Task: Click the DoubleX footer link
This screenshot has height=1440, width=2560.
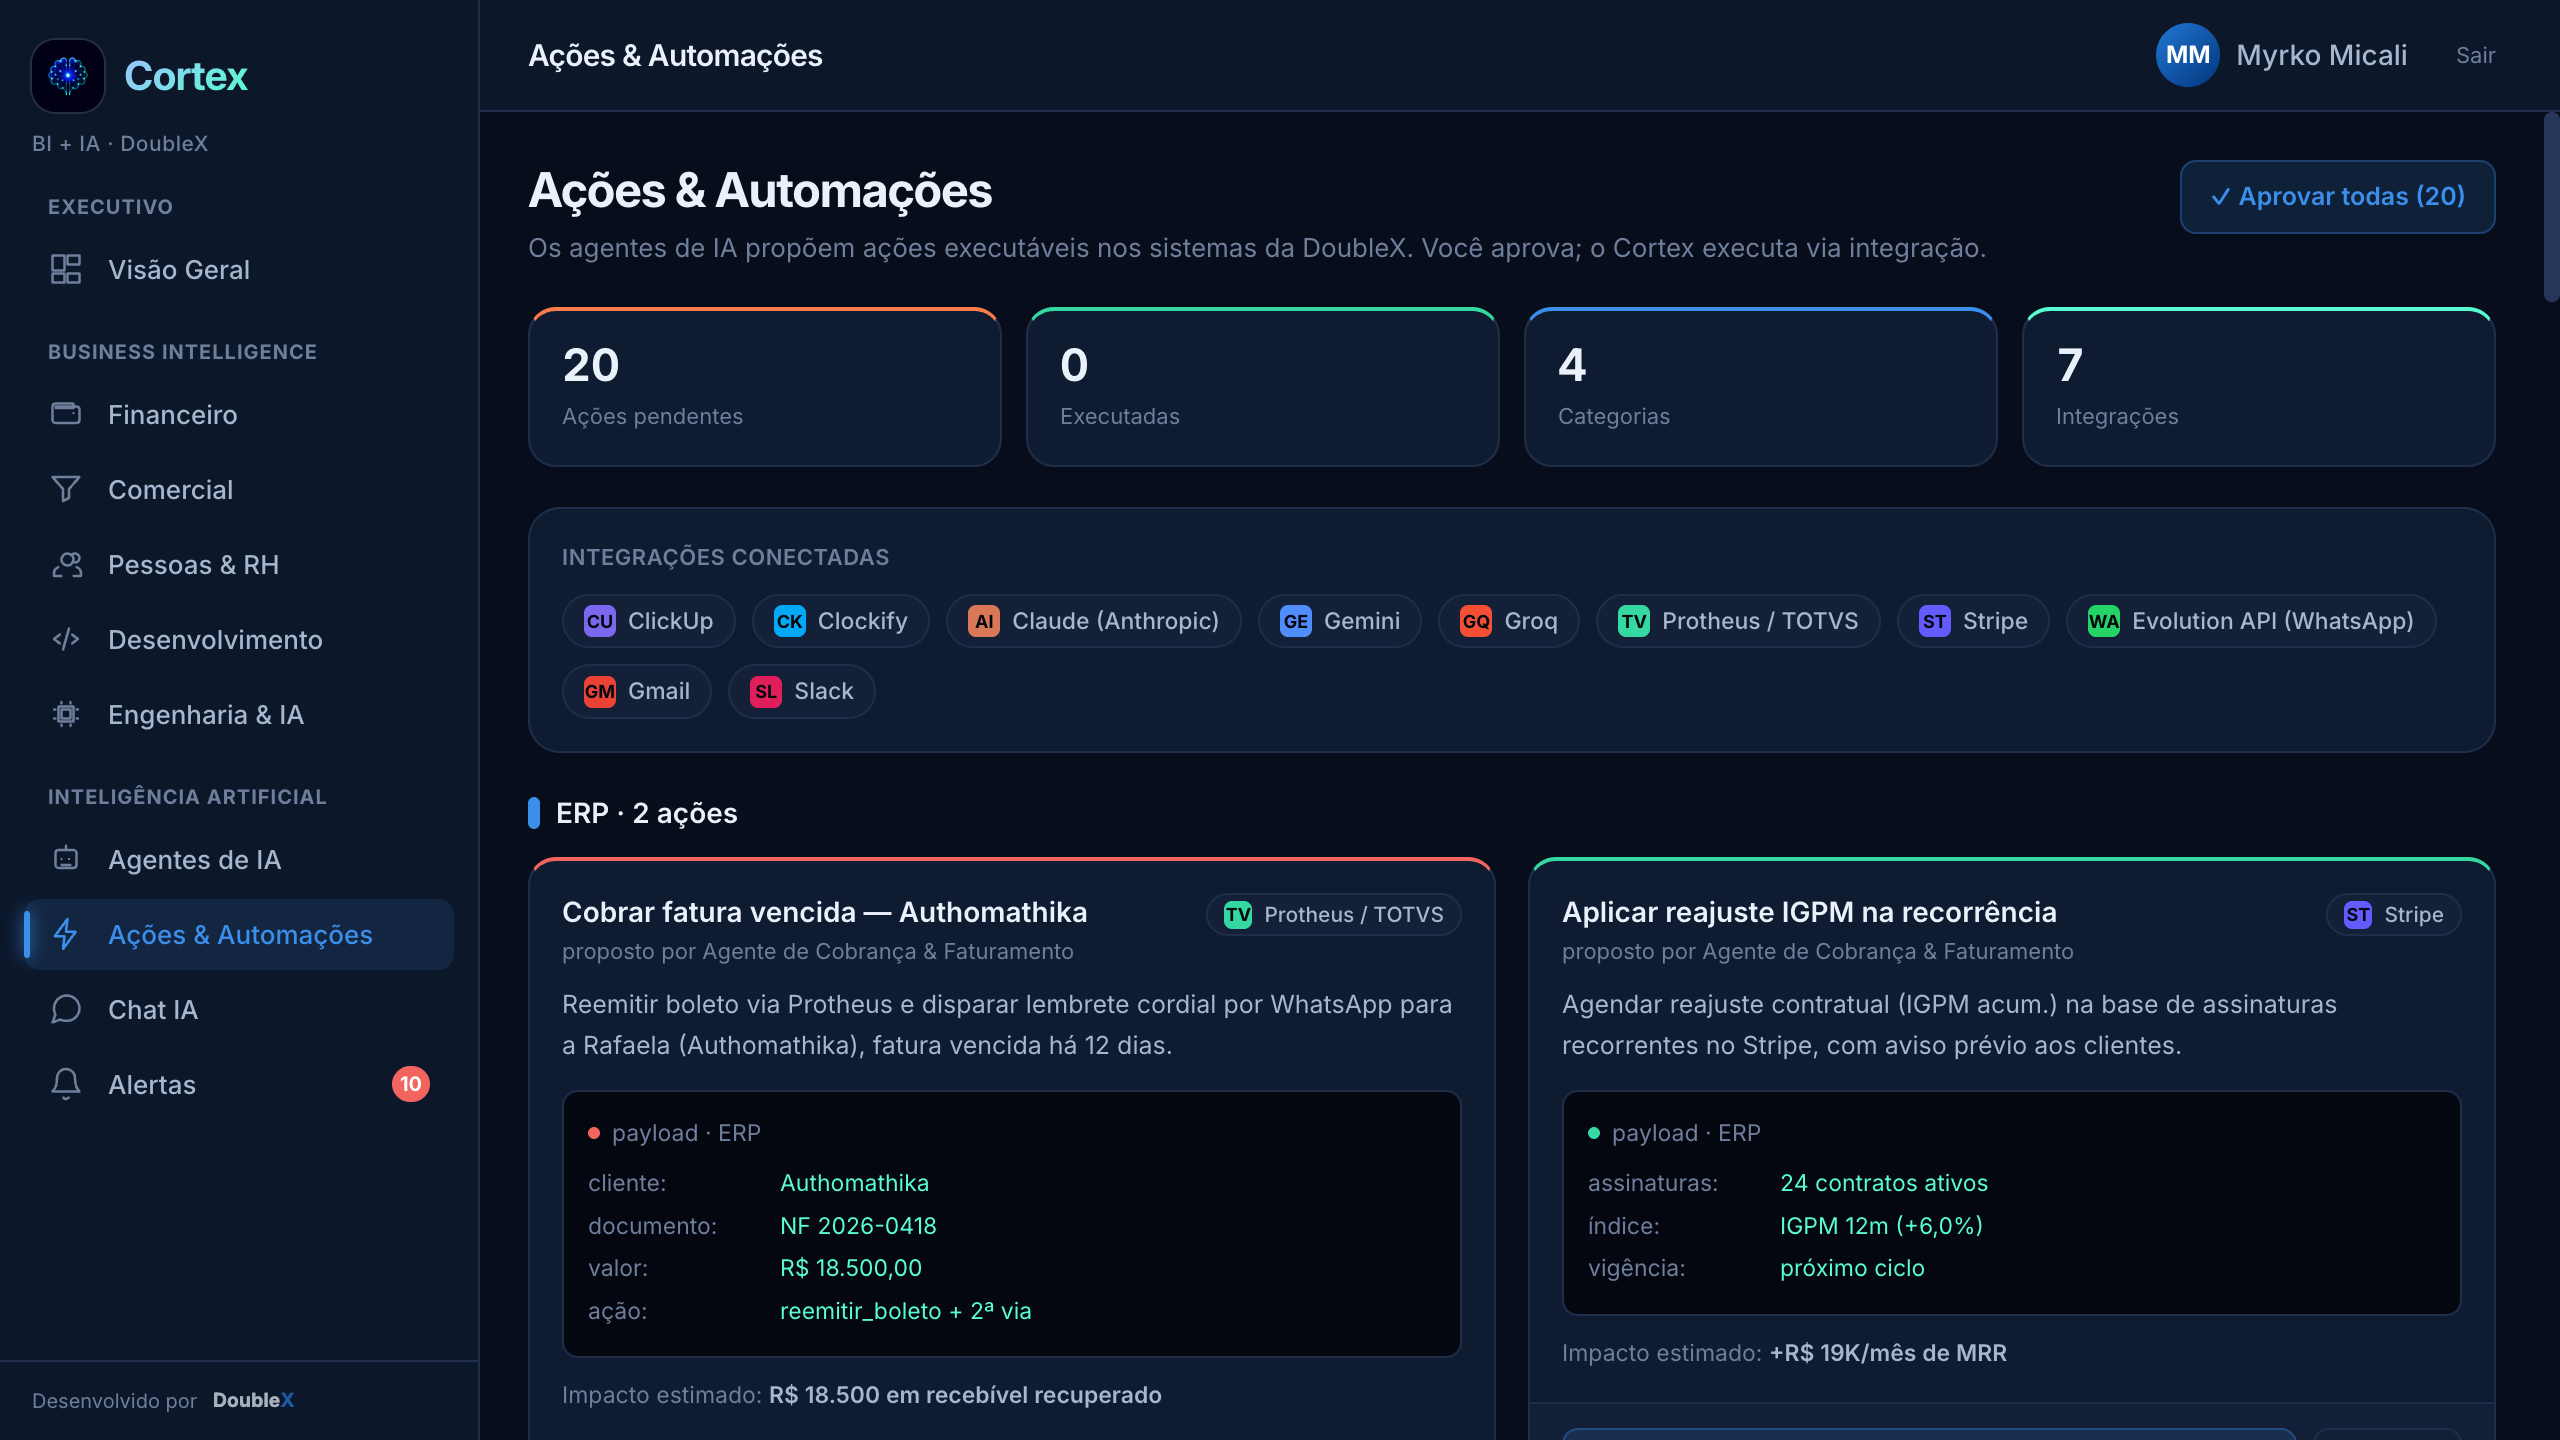Action: (253, 1400)
